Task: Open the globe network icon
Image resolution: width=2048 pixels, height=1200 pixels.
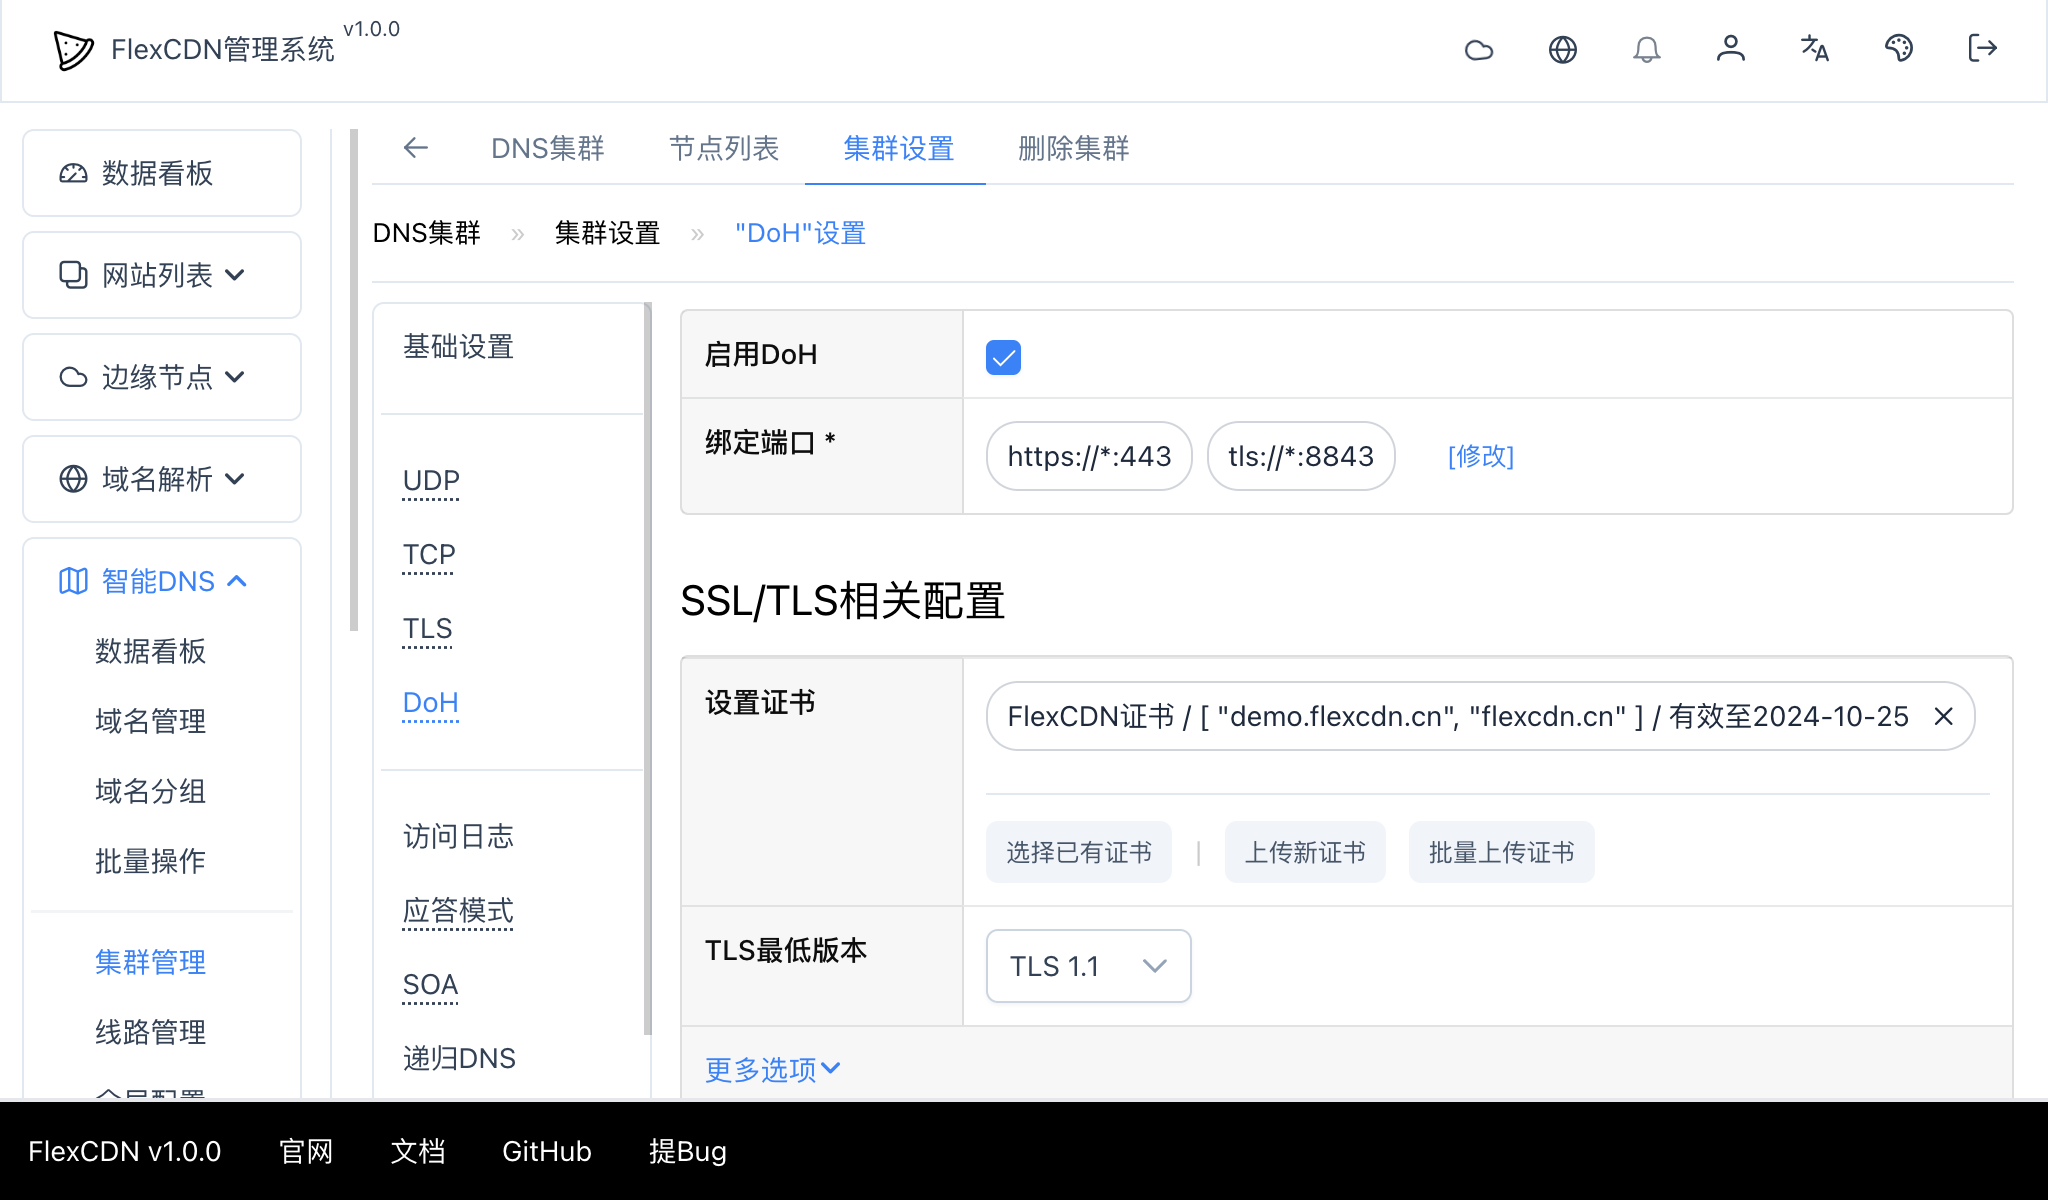Action: click(x=1563, y=49)
